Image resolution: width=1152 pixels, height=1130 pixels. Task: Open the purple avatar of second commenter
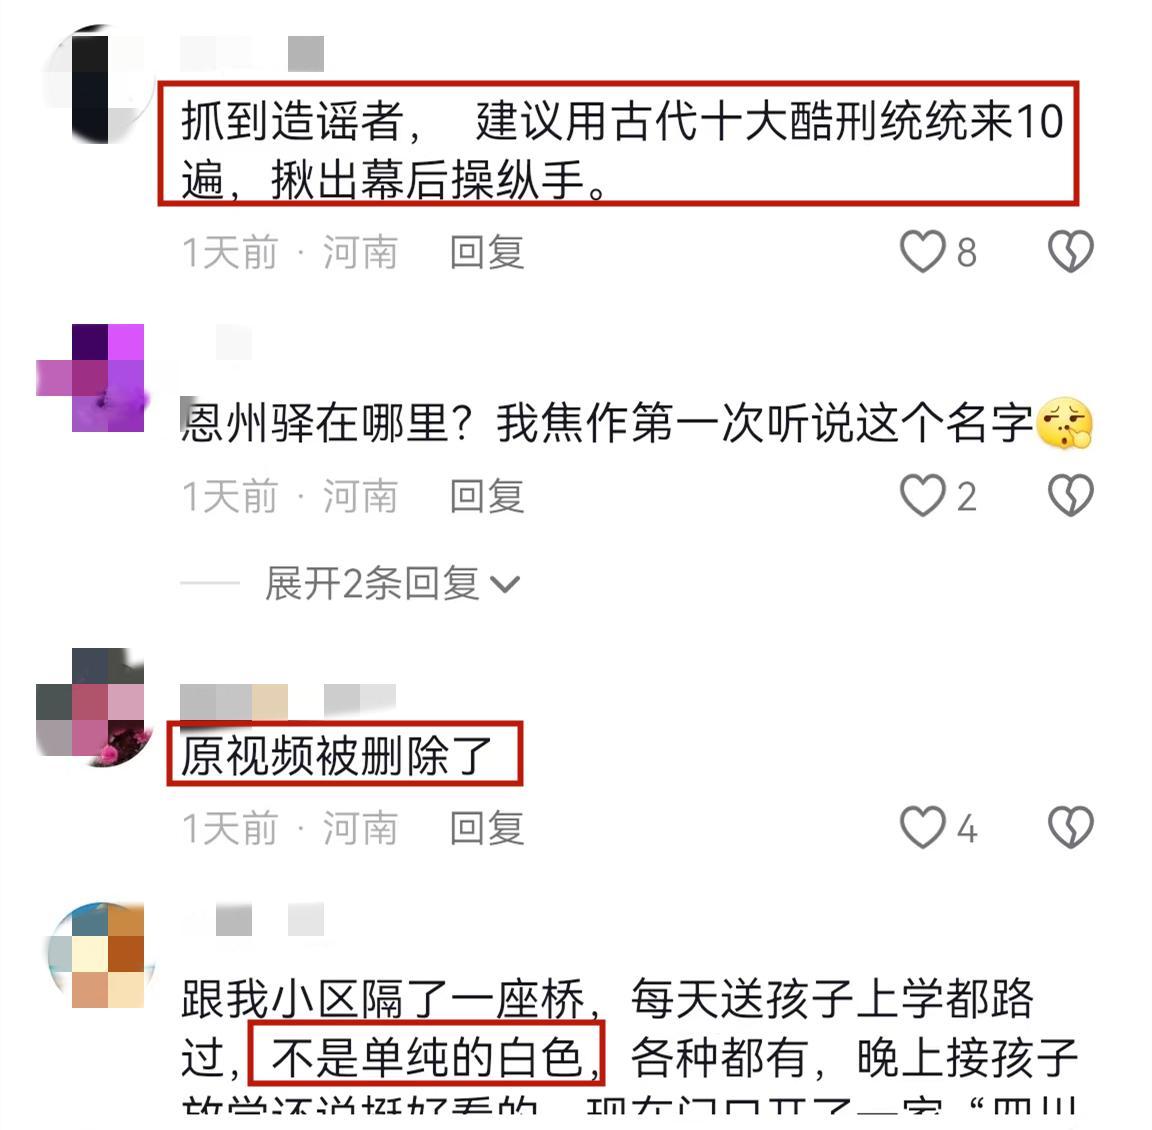coord(92,378)
